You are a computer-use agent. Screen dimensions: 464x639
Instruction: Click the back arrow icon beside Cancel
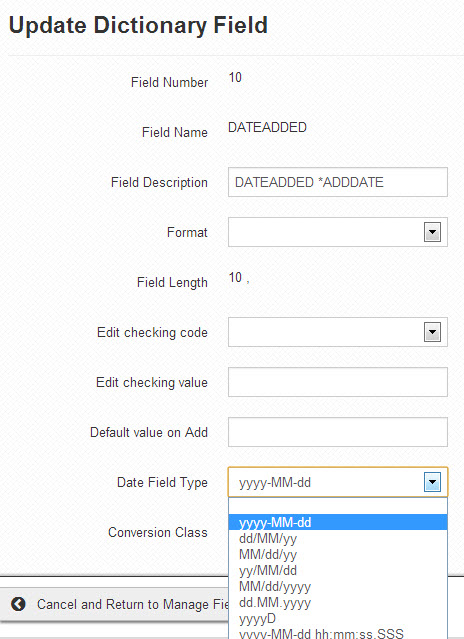pyautogui.click(x=18, y=604)
